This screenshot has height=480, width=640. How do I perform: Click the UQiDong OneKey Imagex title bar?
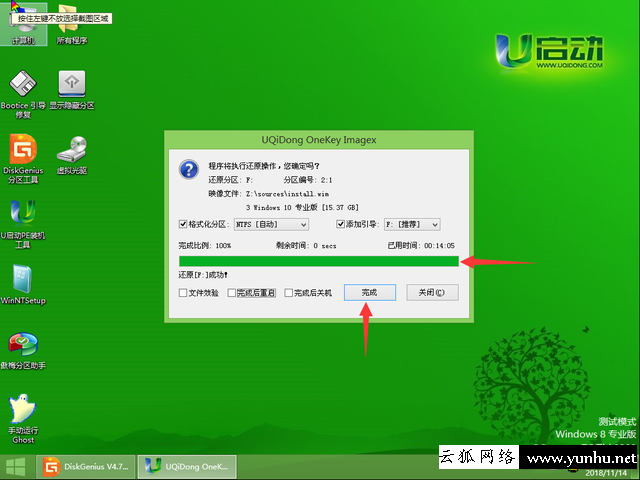tap(319, 140)
